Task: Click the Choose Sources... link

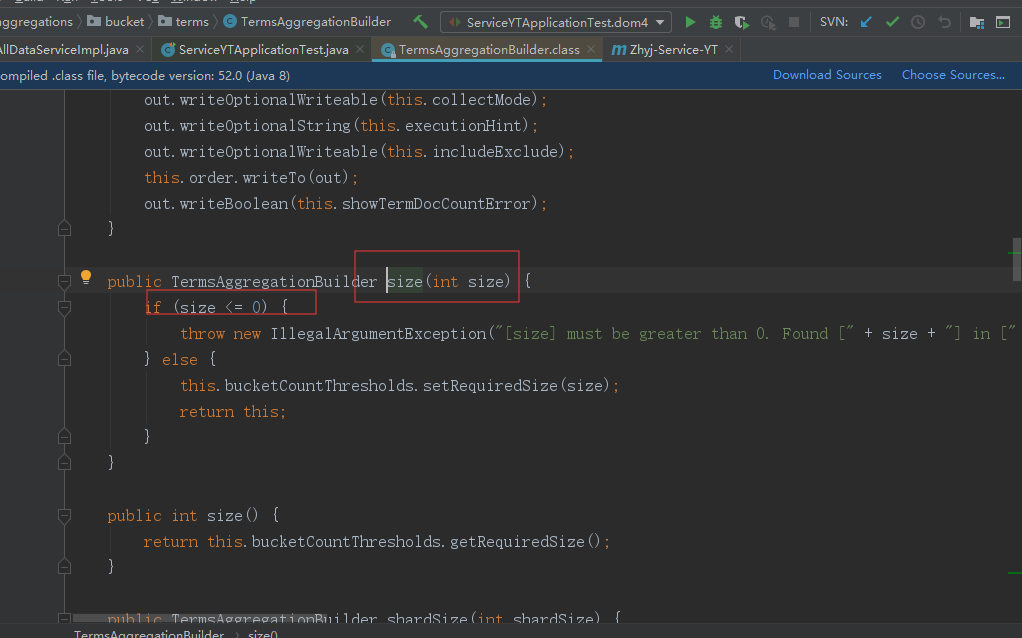Action: click(953, 75)
